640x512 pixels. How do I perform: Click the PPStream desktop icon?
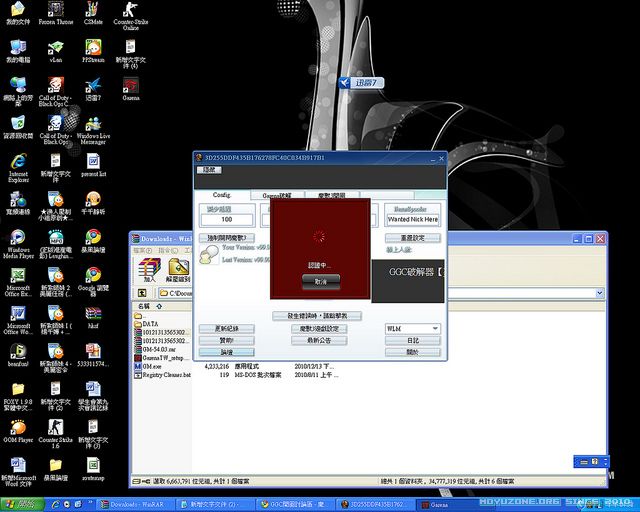tap(92, 49)
